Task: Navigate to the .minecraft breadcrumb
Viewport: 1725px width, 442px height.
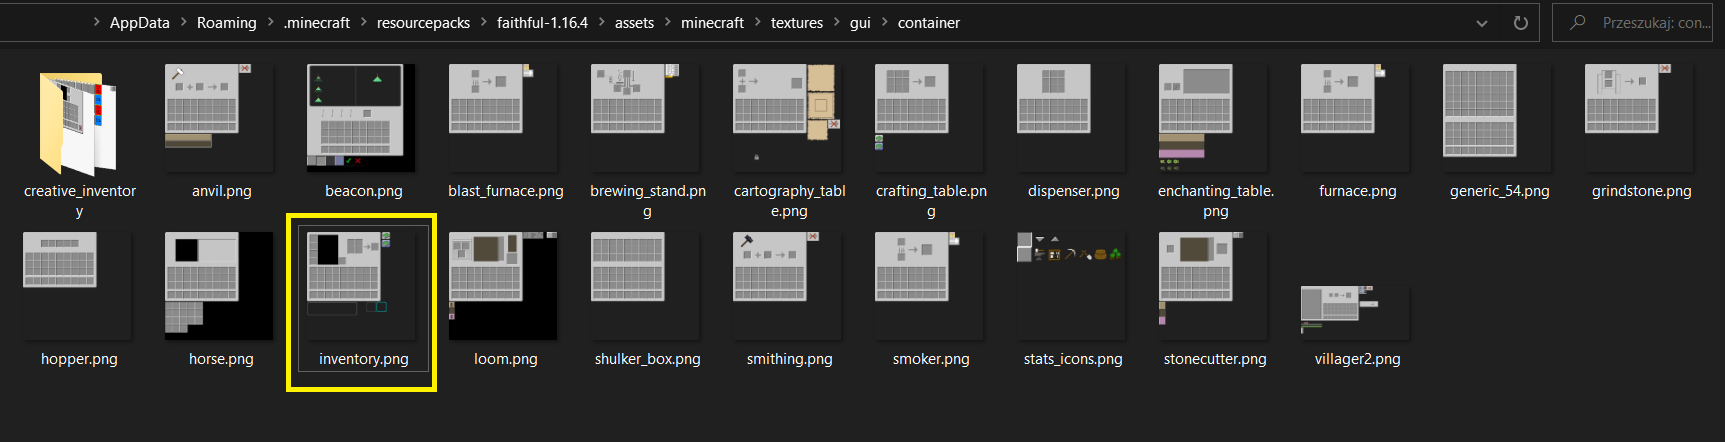Action: coord(317,22)
